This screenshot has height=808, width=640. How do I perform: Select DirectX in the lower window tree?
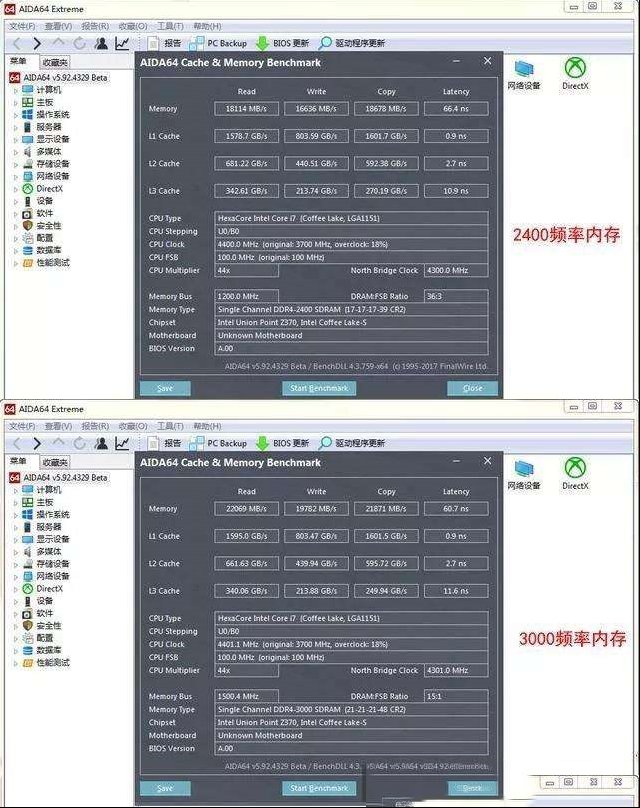point(43,588)
